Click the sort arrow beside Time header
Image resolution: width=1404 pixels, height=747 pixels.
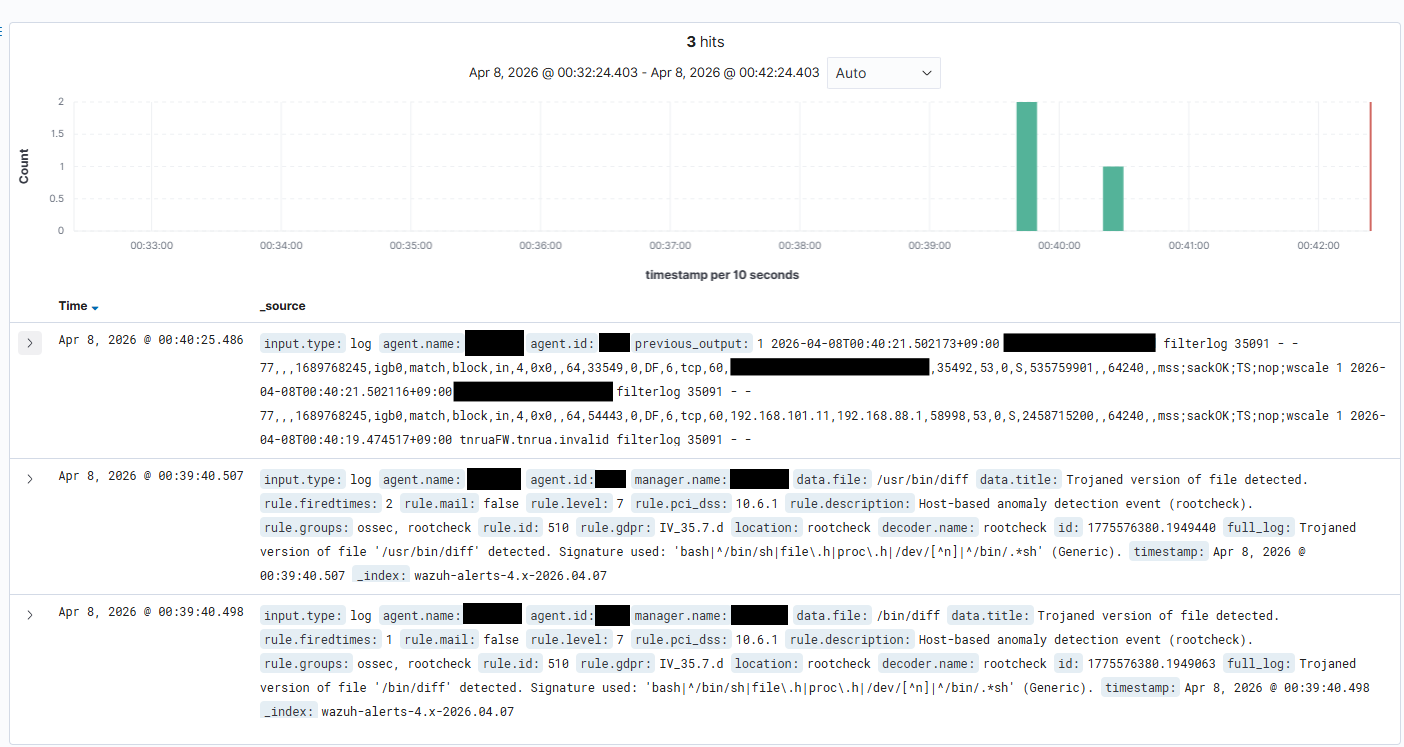tap(95, 308)
